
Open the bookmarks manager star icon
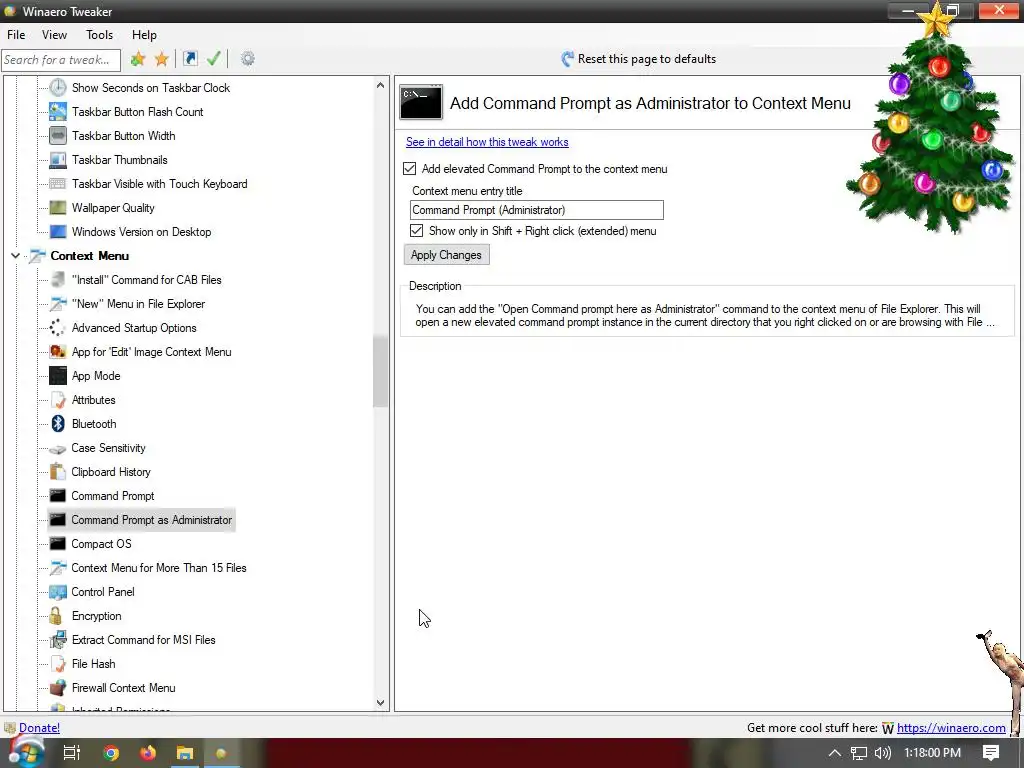tap(161, 59)
